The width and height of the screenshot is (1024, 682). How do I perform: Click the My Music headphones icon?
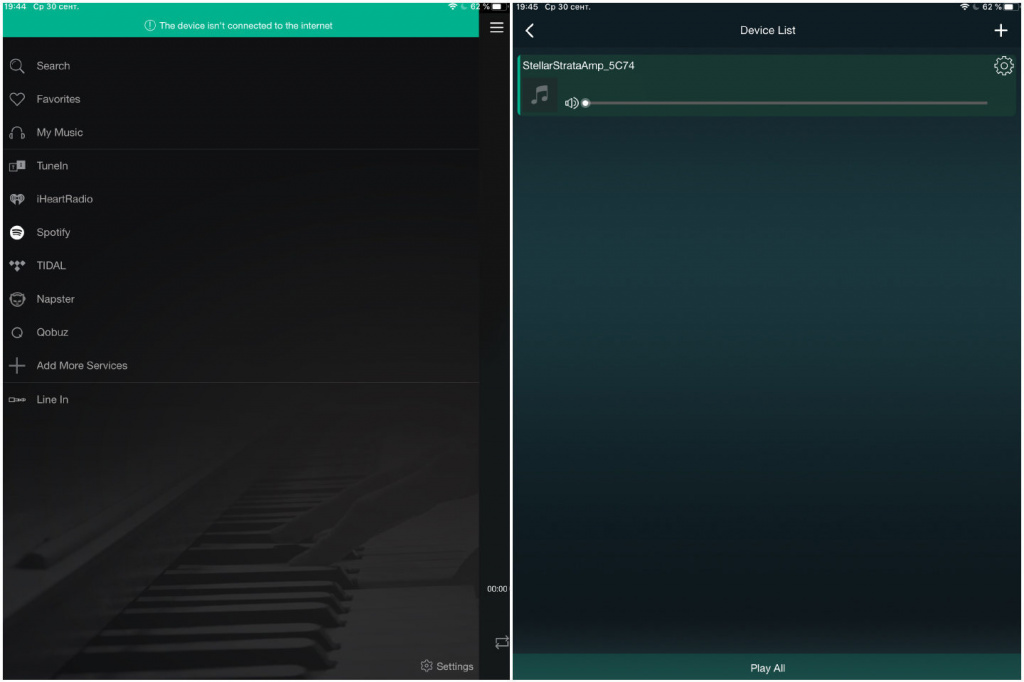[17, 133]
